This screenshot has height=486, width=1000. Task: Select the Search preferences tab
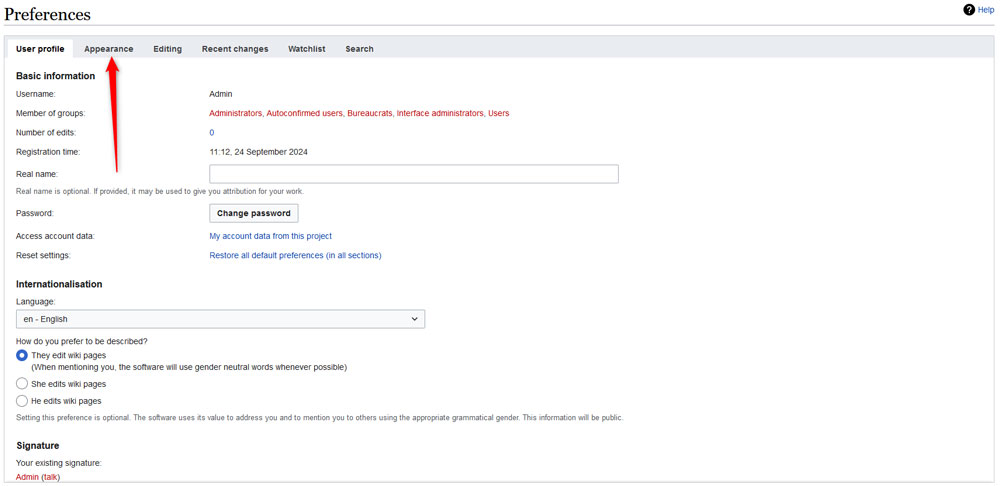[359, 49]
